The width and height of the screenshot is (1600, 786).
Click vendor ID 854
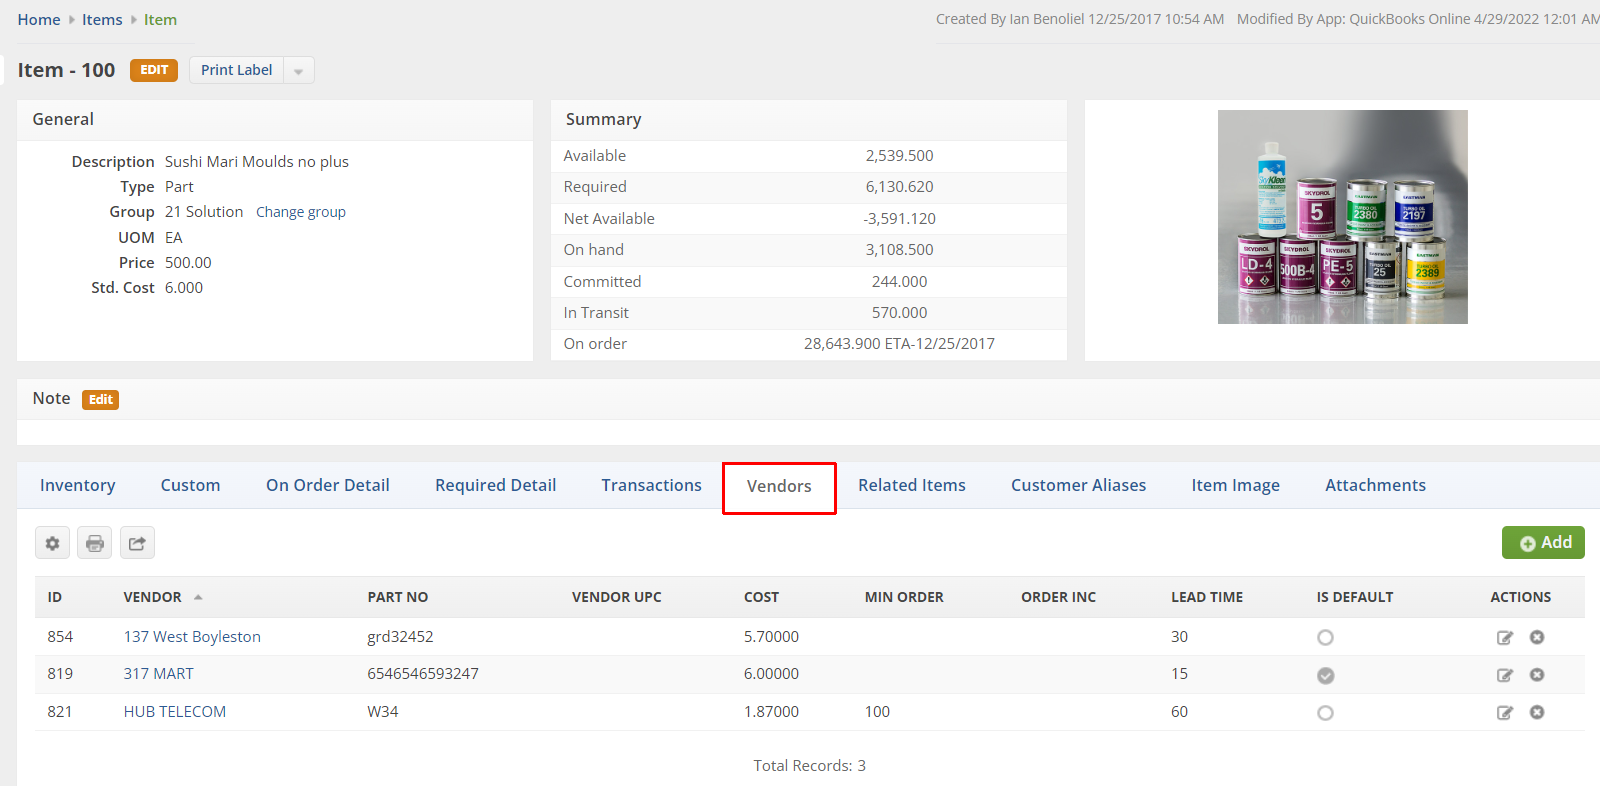60,637
